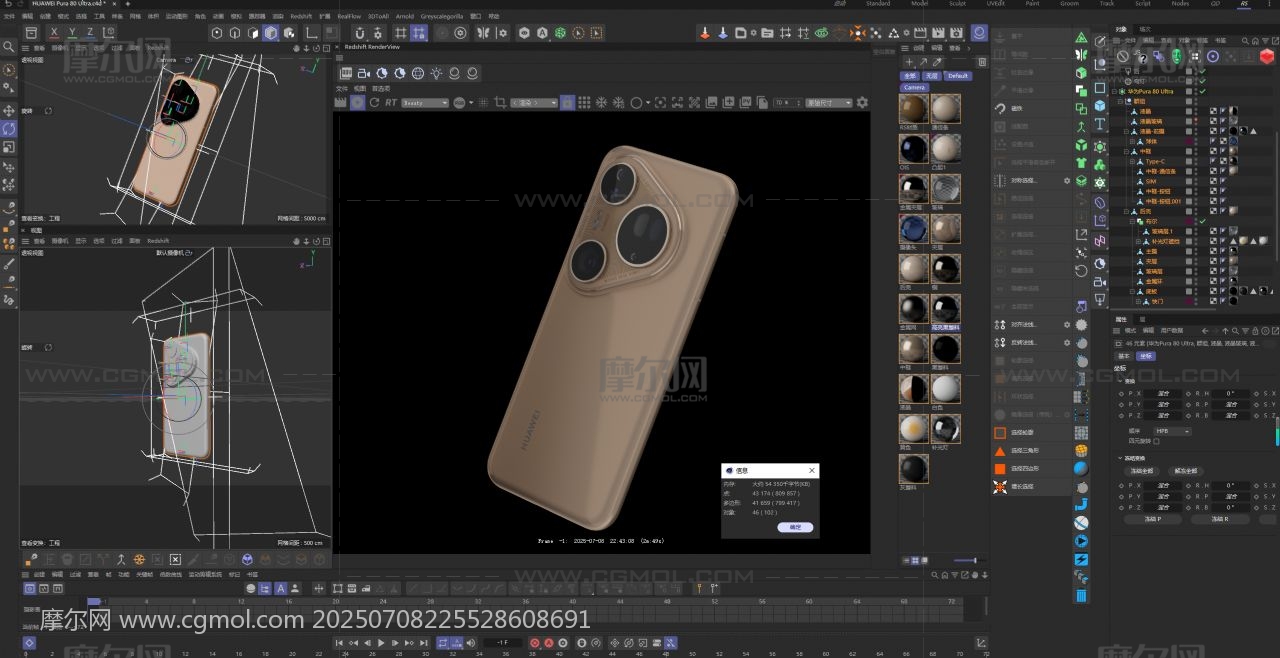
Task: Open the zoom percentage dropdown in RenderView
Action: click(787, 103)
